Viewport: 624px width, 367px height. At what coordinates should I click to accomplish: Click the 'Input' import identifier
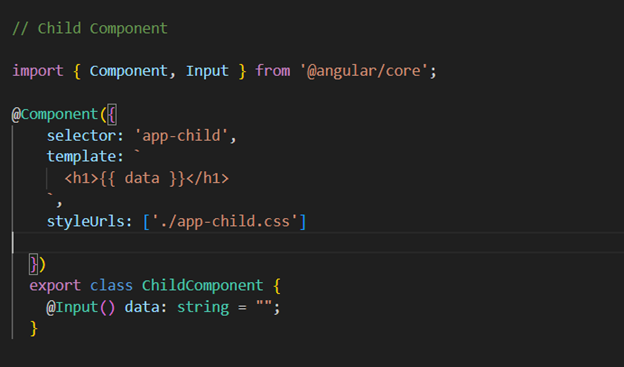point(207,71)
